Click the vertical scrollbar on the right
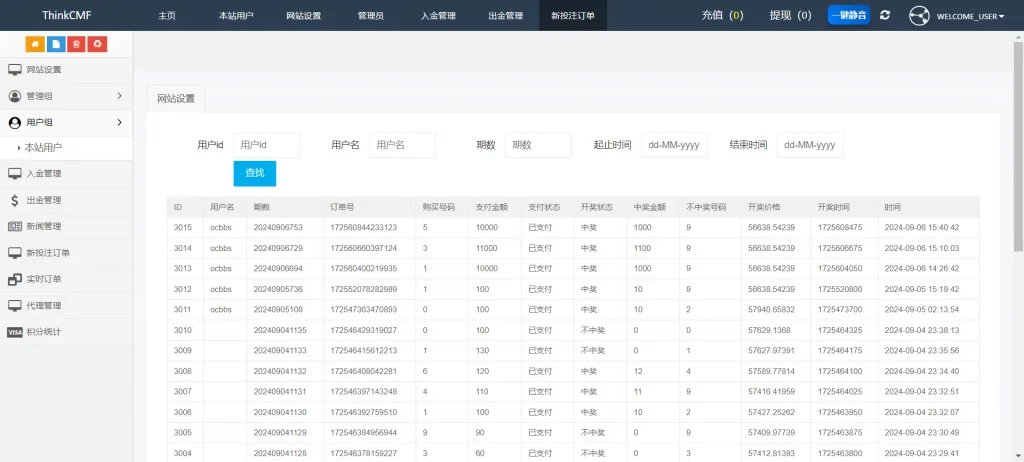1024x462 pixels. pyautogui.click(x=1018, y=150)
